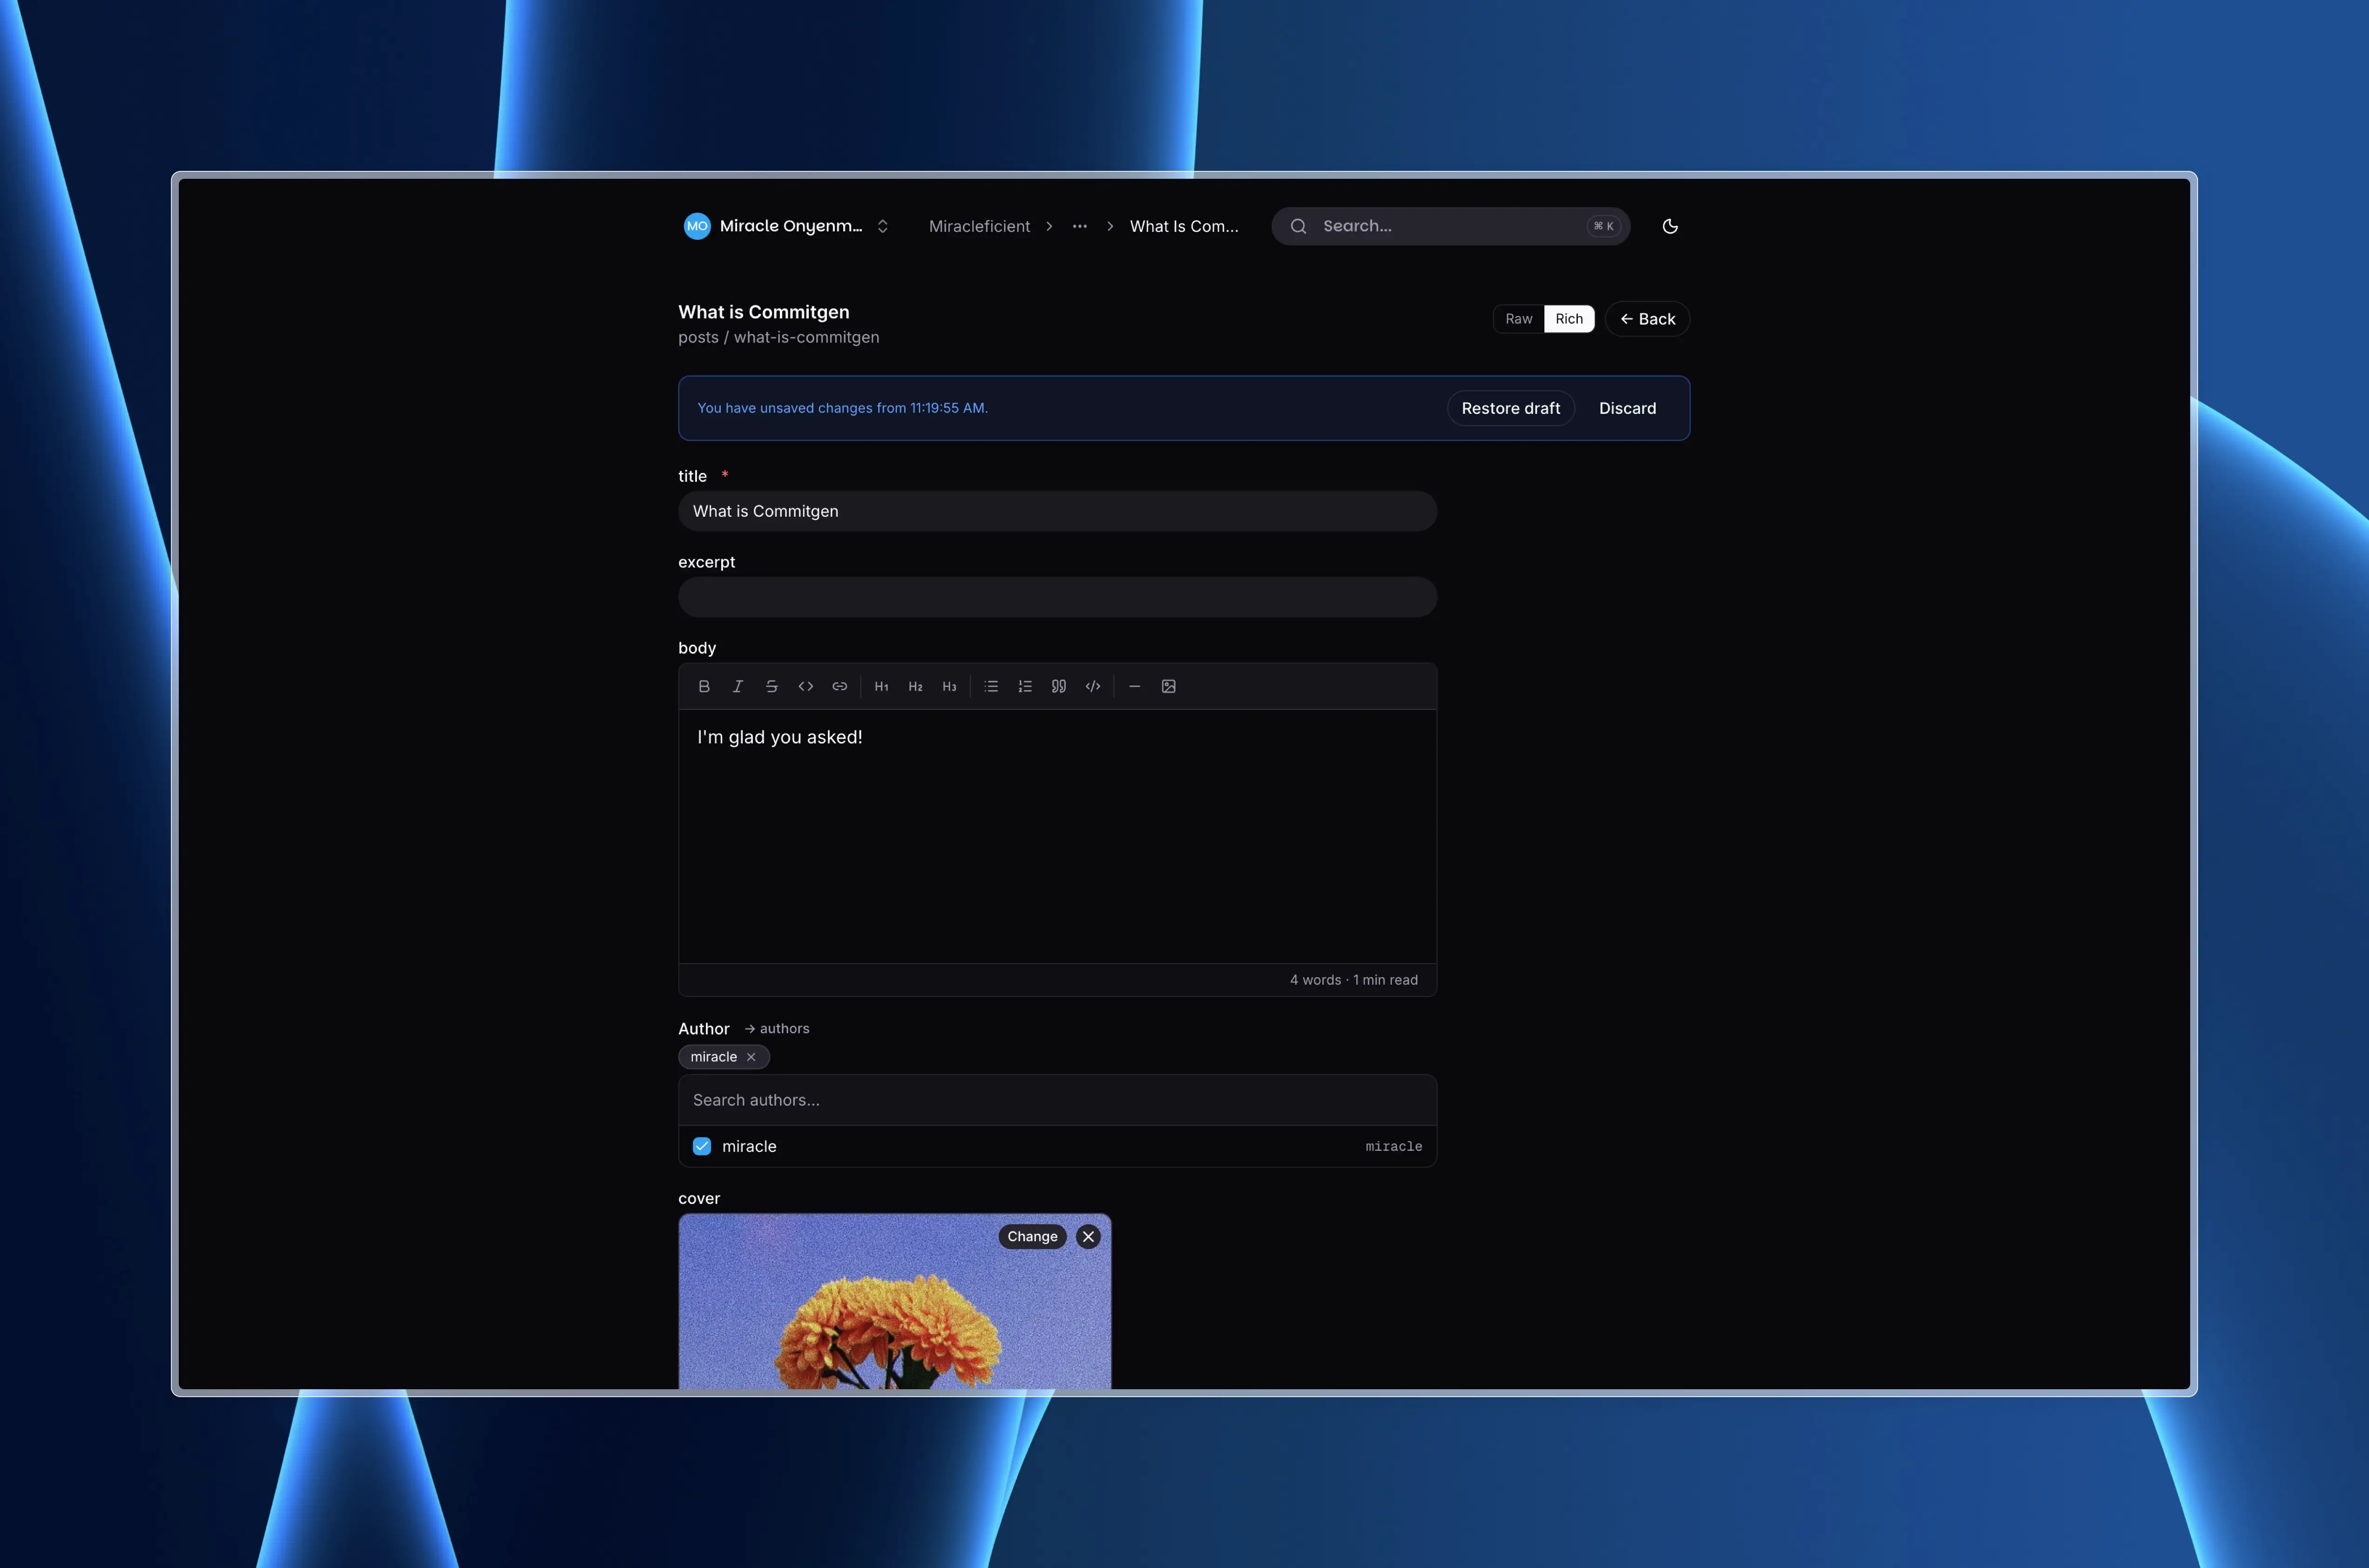Remove the miracle author tag
Viewport: 2369px width, 1568px height.
[751, 1057]
